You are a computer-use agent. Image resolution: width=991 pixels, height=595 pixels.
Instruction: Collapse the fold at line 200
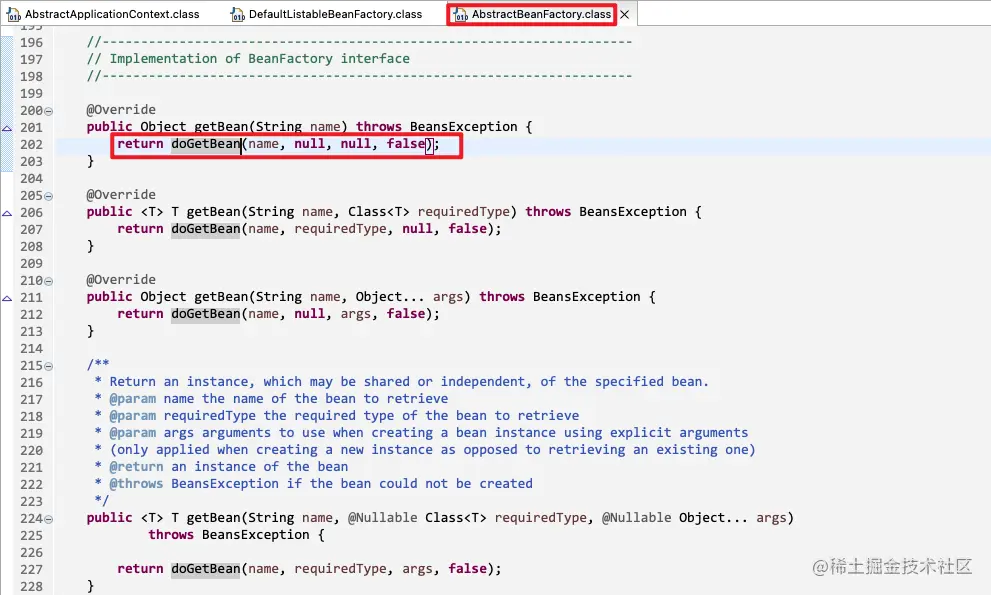49,111
